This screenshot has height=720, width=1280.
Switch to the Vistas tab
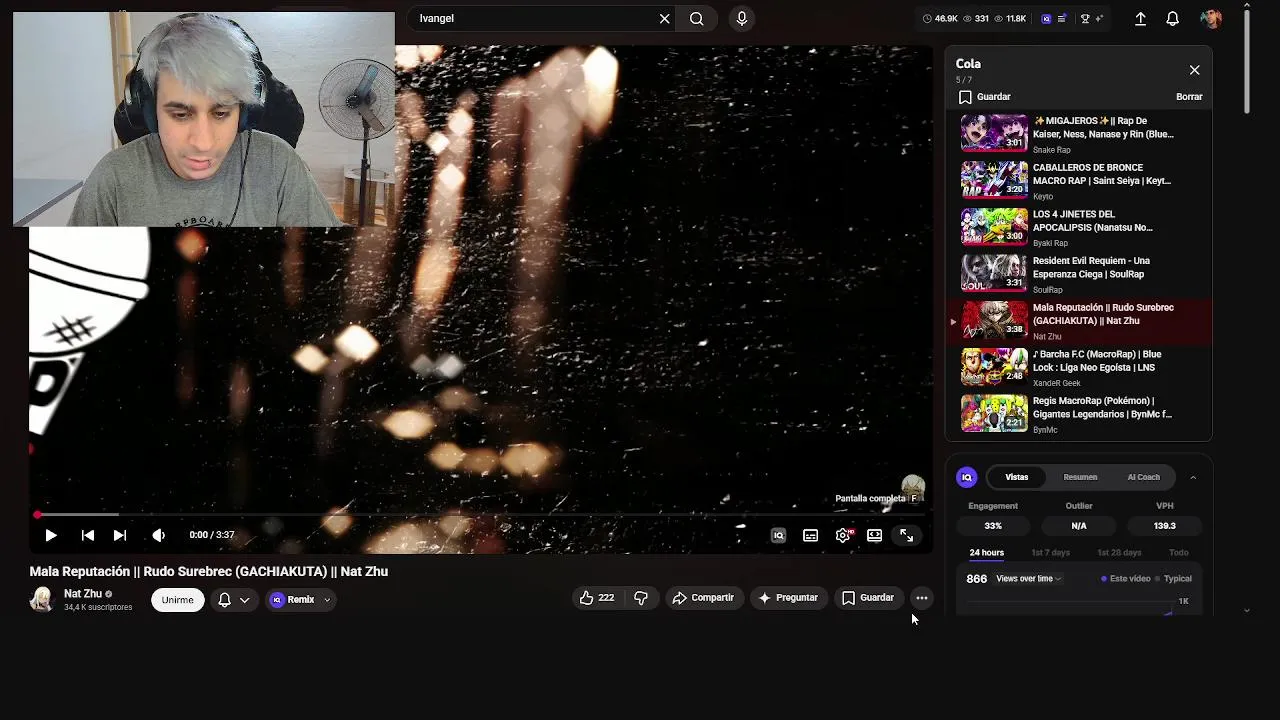coord(1016,477)
